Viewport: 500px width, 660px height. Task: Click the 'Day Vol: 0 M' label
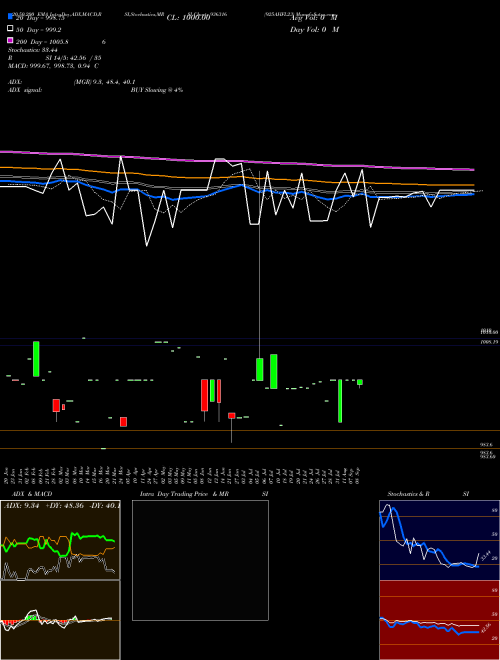click(314, 29)
